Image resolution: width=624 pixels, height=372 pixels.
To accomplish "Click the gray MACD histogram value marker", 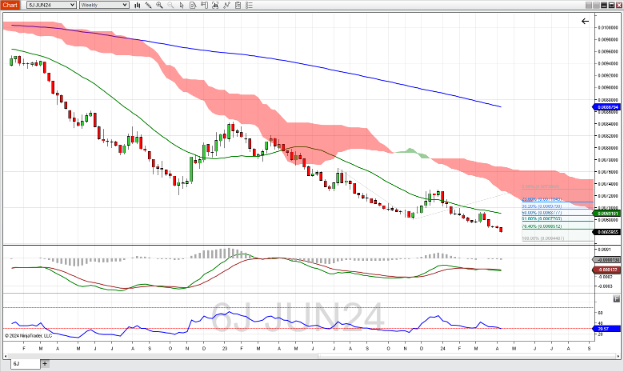I will click(607, 260).
